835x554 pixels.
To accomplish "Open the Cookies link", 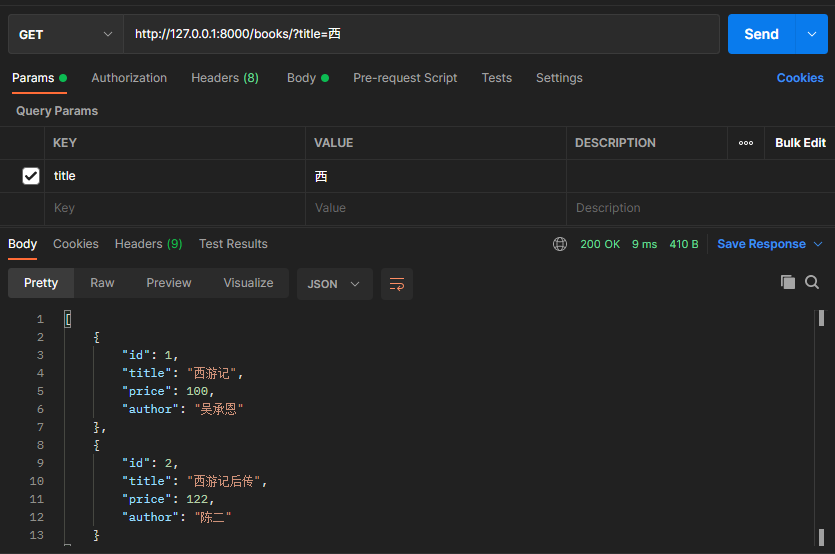I will point(800,78).
